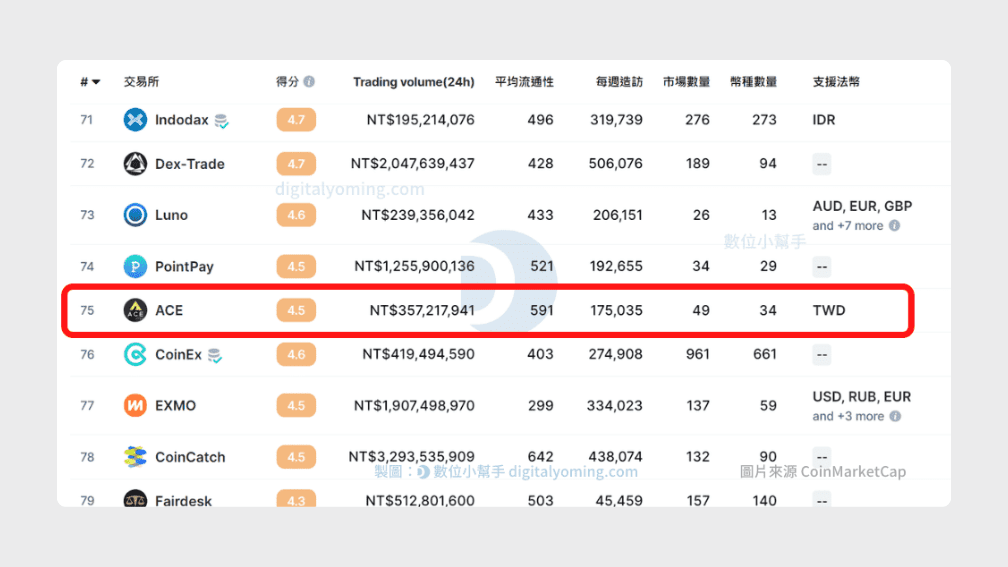1008x567 pixels.
Task: Sort by Trading volume(24h) column header
Action: 413,82
